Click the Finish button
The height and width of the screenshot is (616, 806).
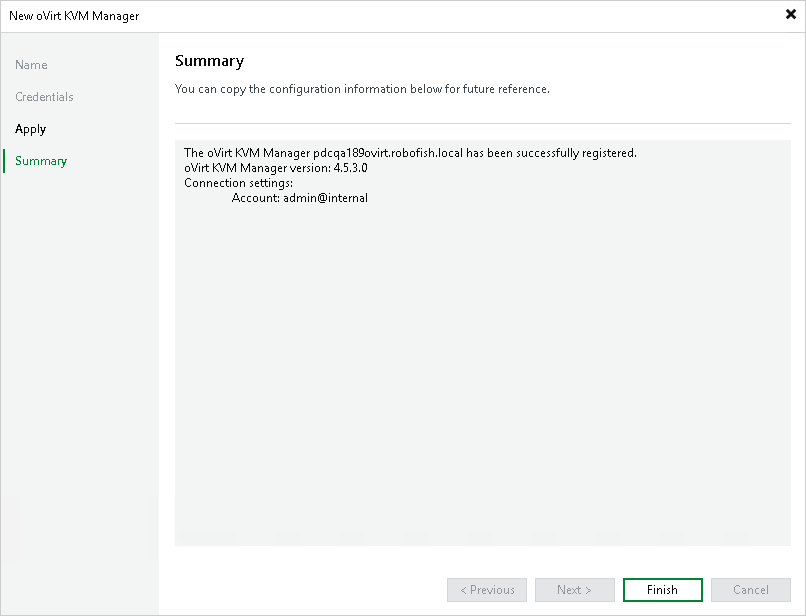663,590
